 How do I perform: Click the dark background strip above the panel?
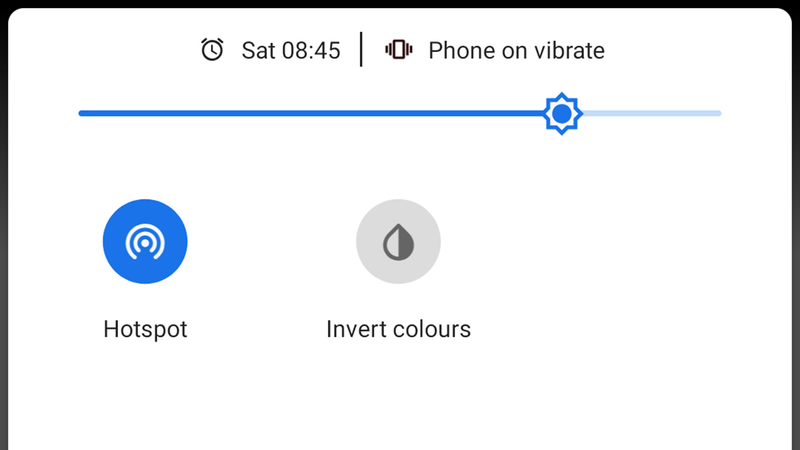pos(400,4)
